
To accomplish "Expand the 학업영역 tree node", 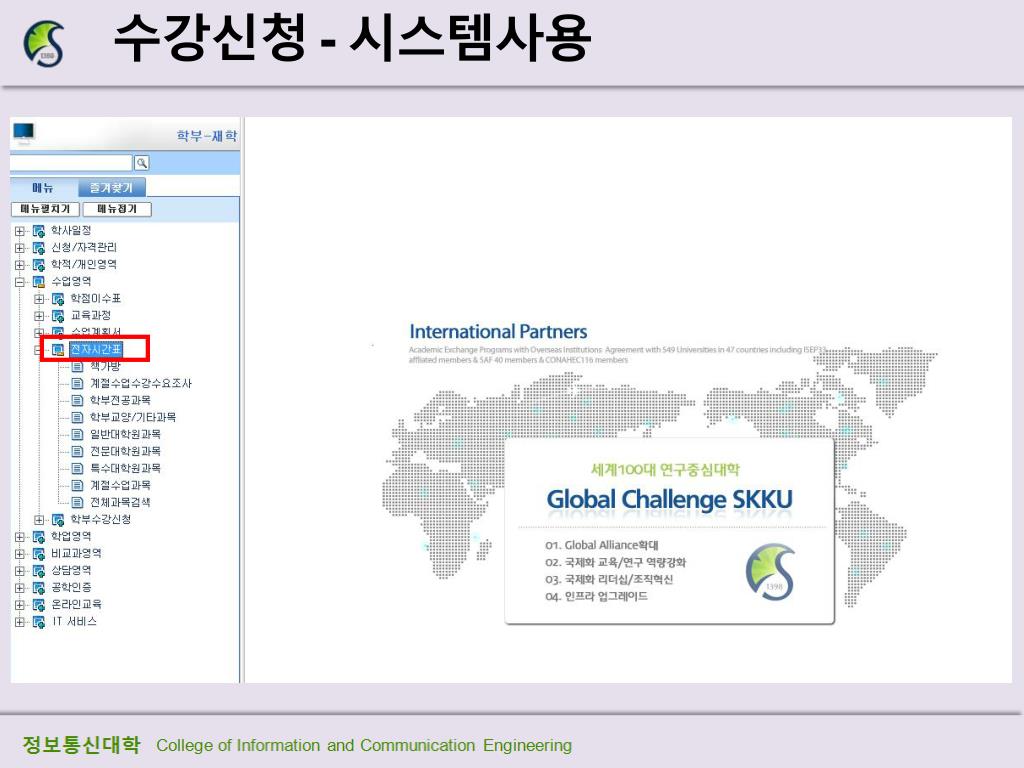I will [x=20, y=536].
